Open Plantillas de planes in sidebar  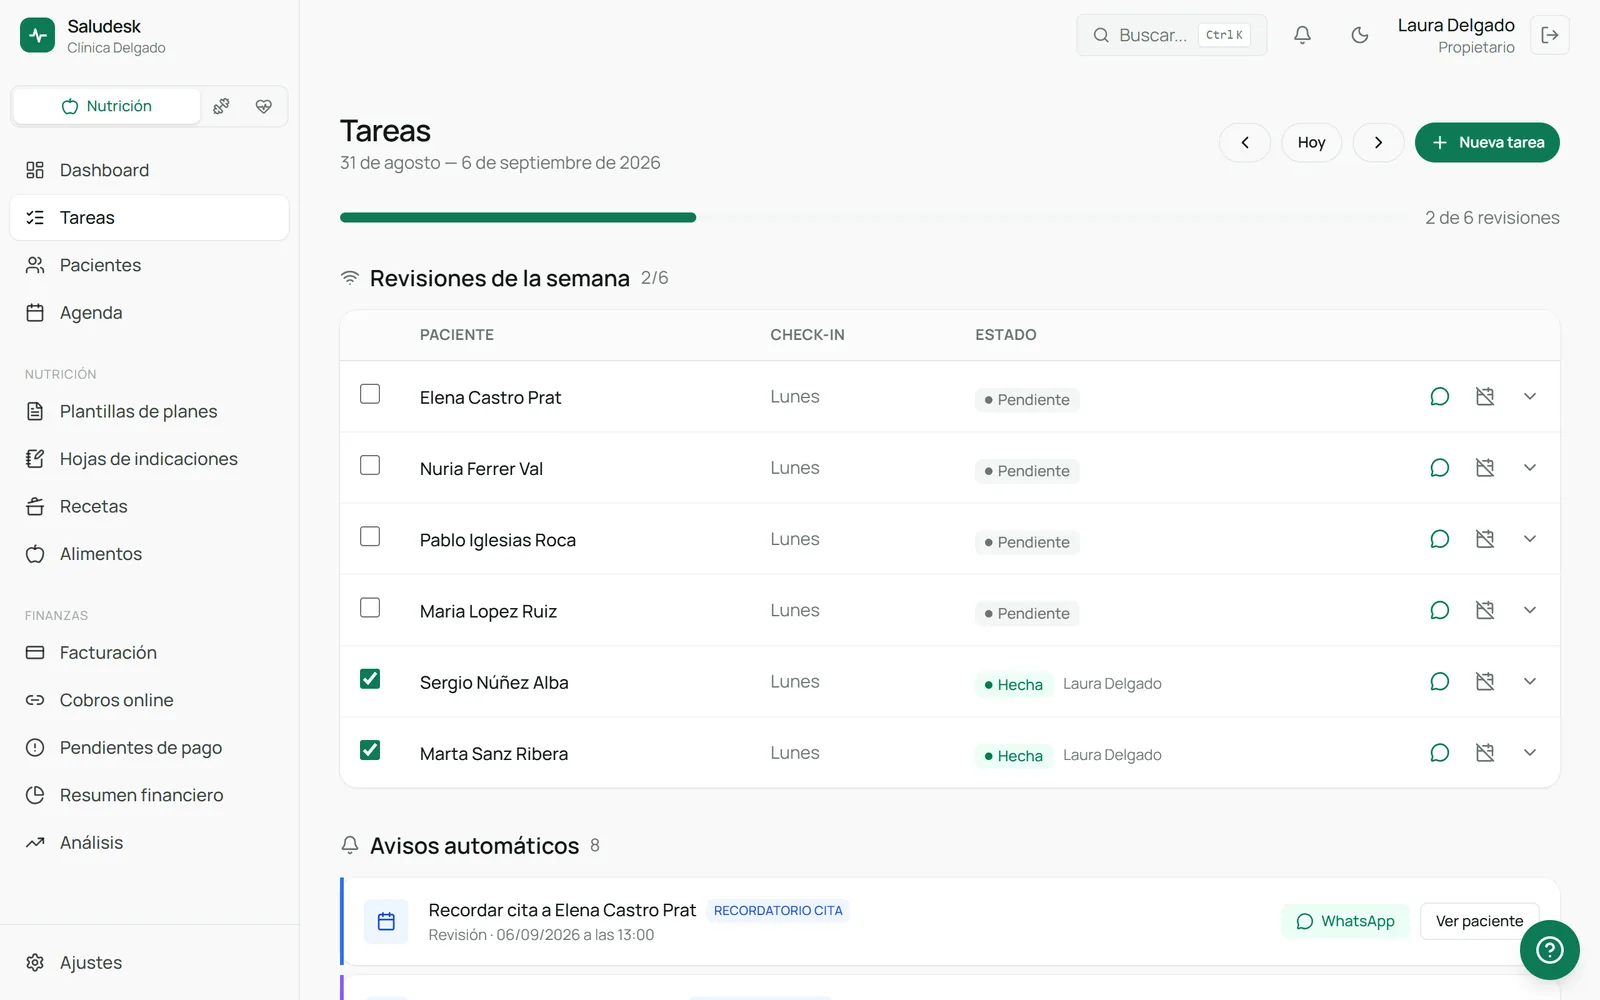tap(149, 412)
